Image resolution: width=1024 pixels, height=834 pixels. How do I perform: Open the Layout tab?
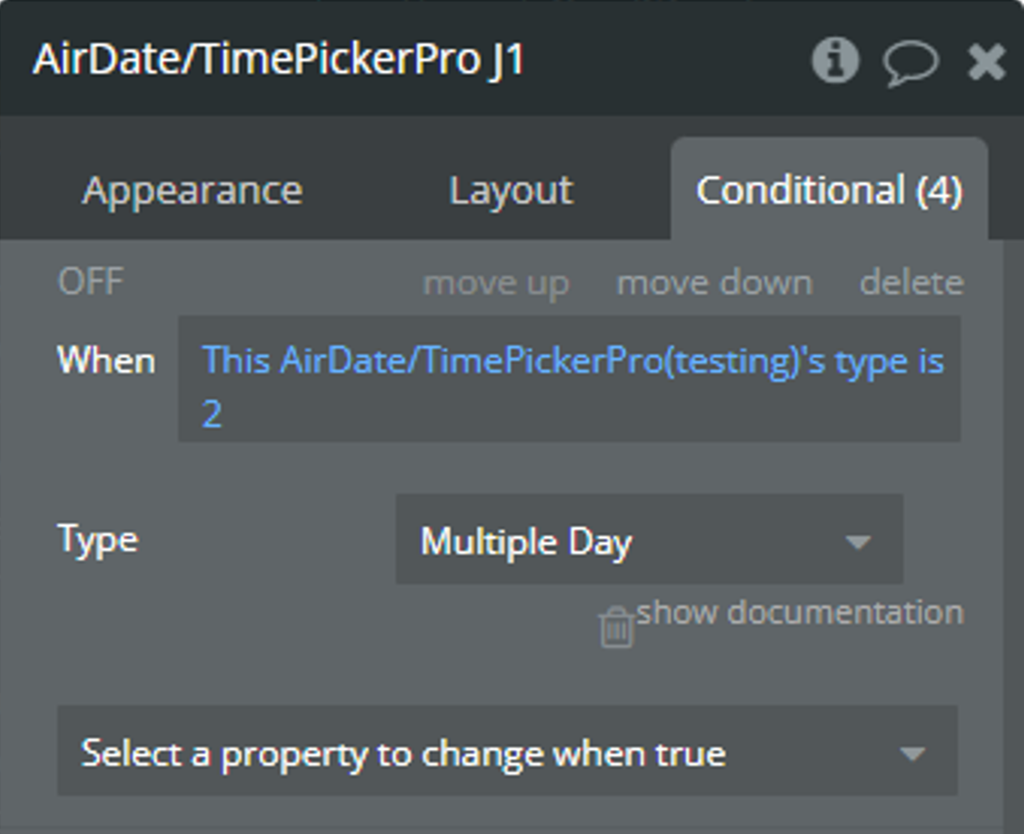coord(510,190)
